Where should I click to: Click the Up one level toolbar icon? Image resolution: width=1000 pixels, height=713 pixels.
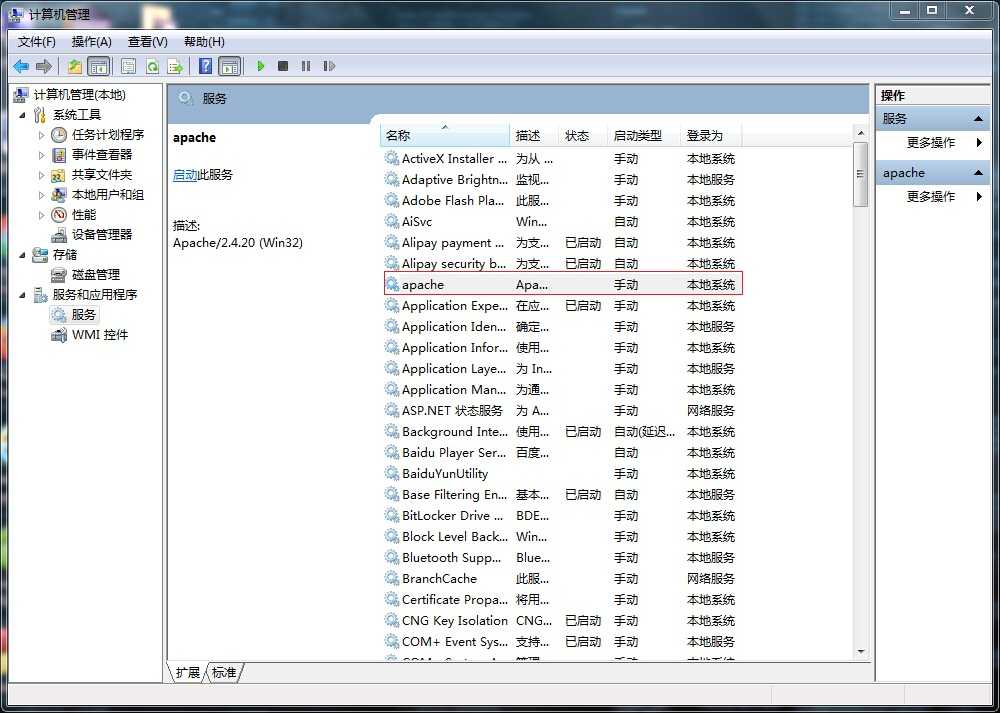(75, 66)
